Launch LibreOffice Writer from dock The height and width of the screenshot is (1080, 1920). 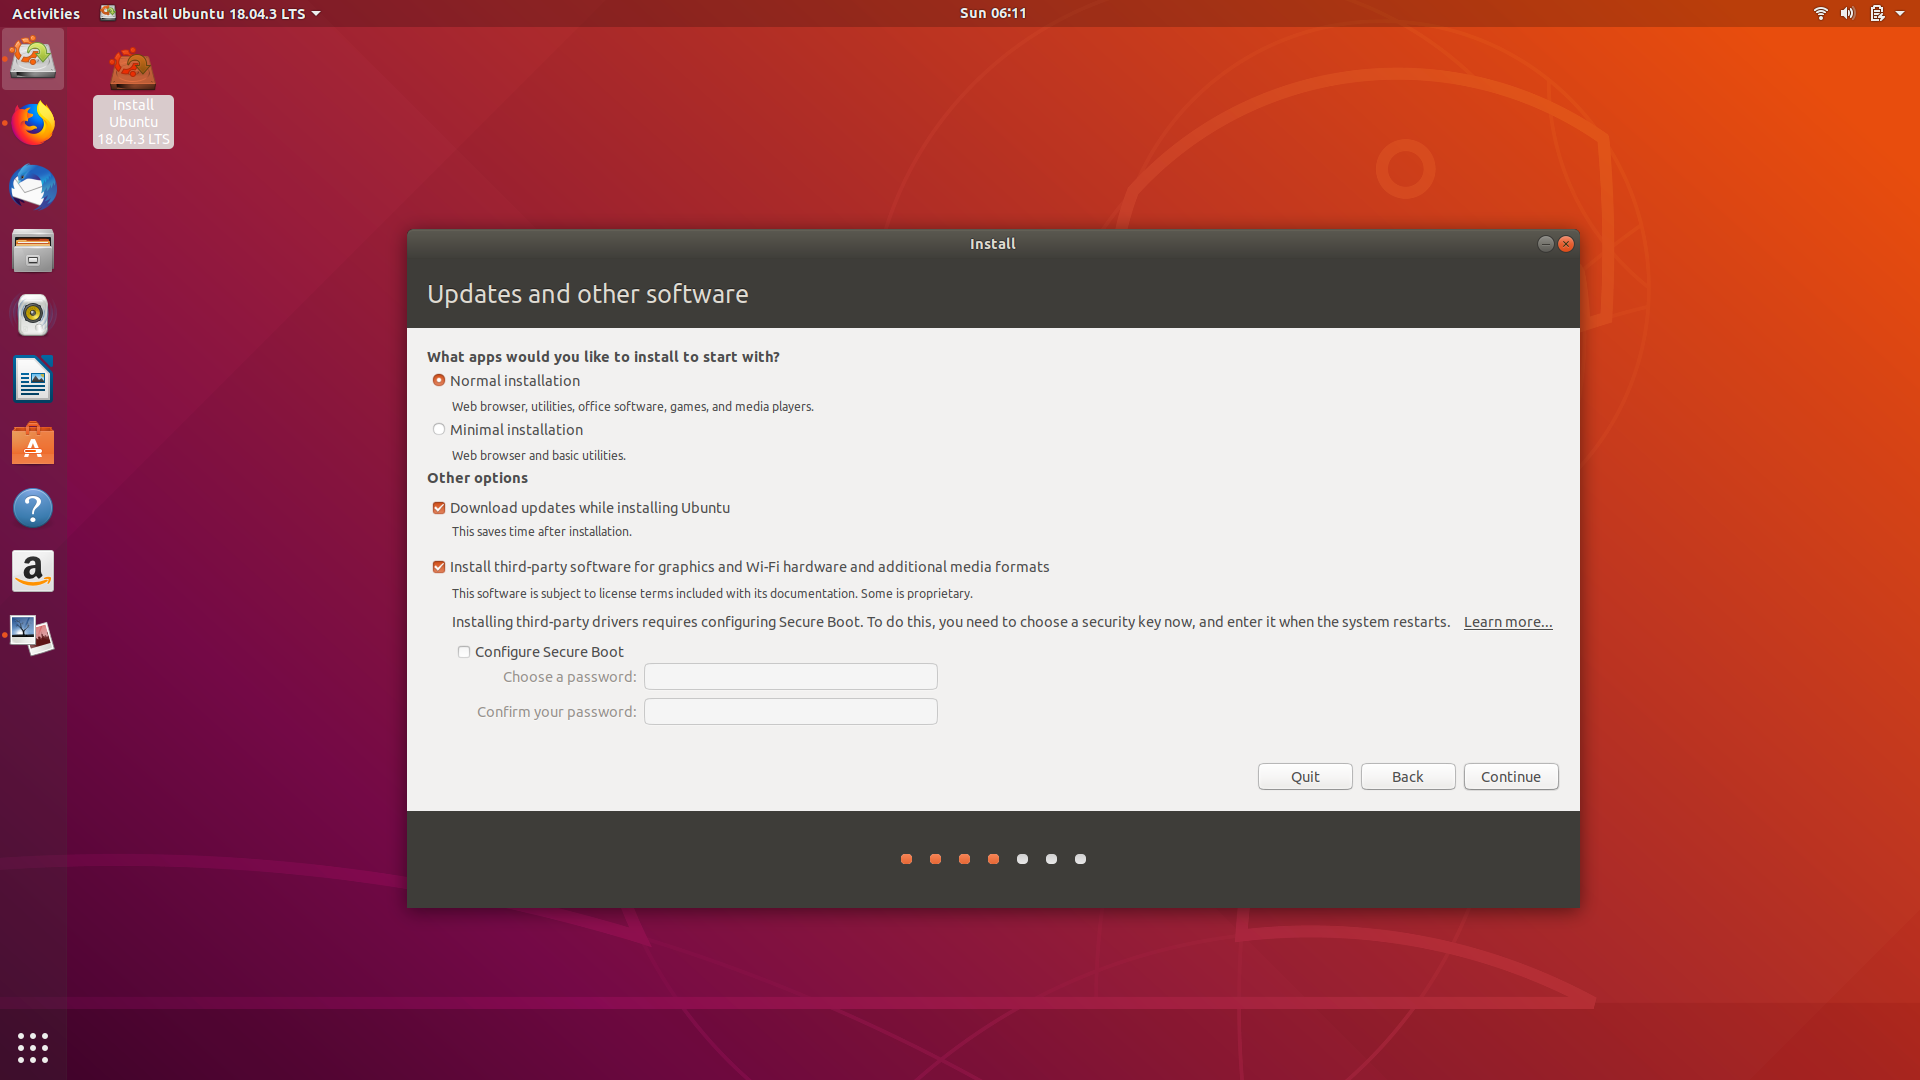click(x=33, y=380)
